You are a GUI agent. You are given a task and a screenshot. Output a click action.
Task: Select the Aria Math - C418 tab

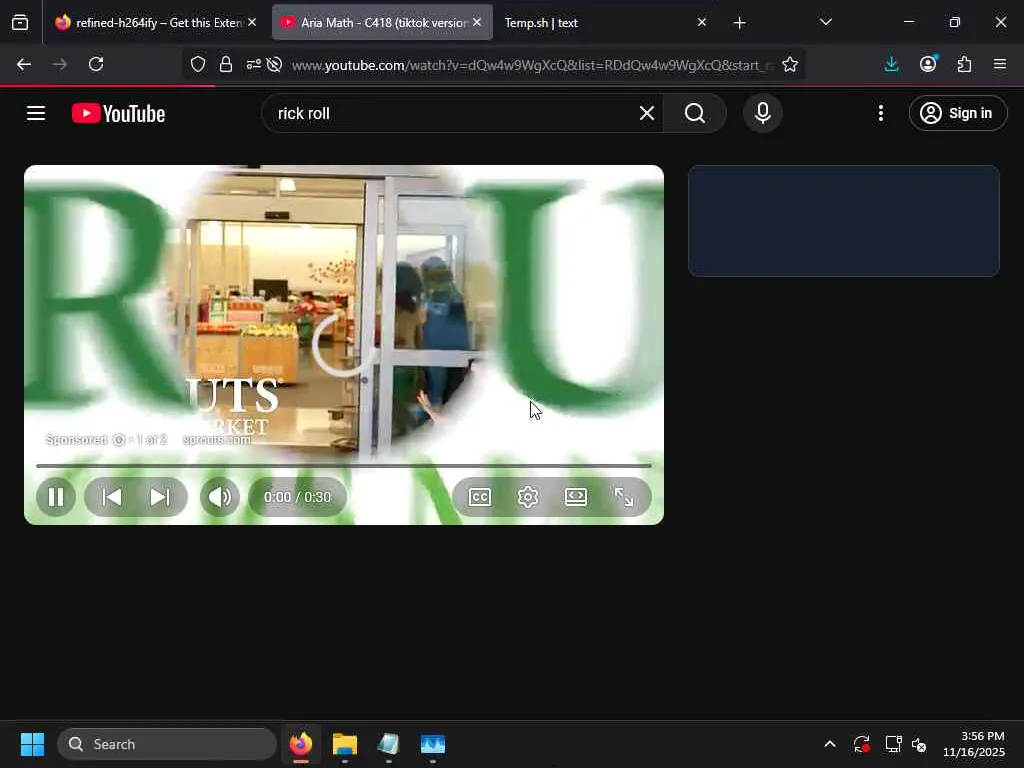pyautogui.click(x=382, y=23)
